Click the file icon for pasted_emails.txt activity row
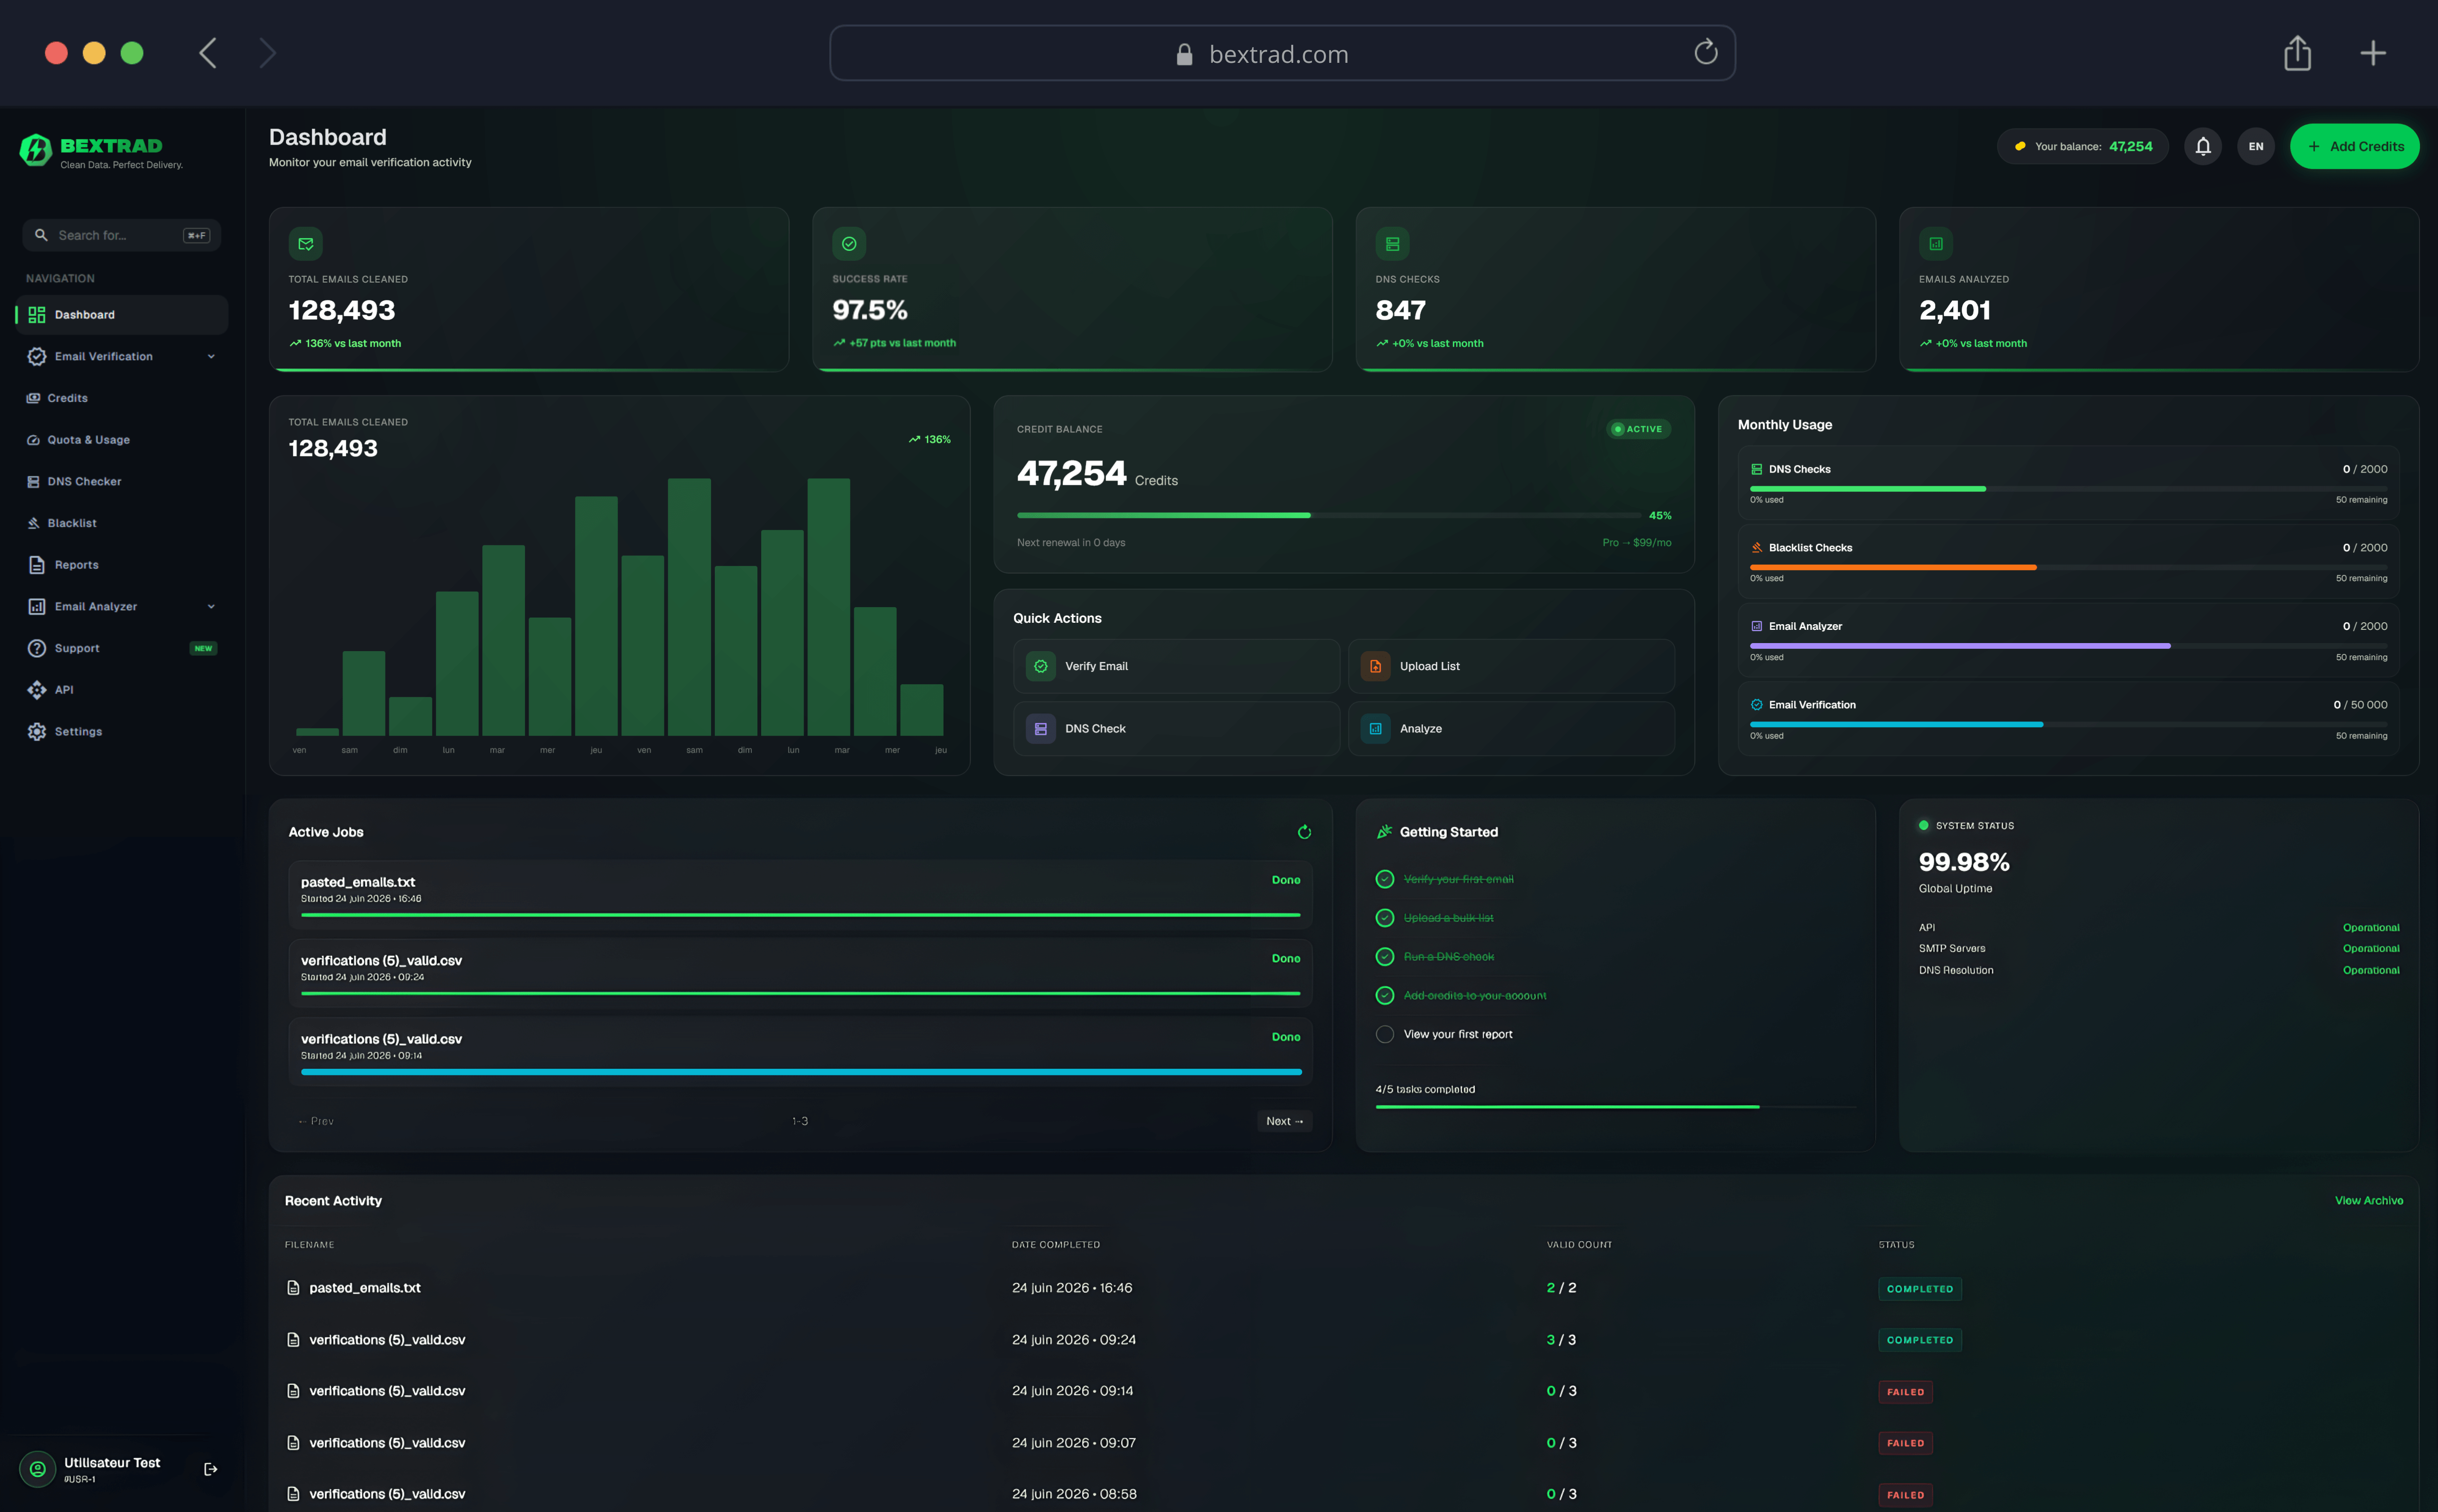The width and height of the screenshot is (2438, 1512). (x=293, y=1288)
